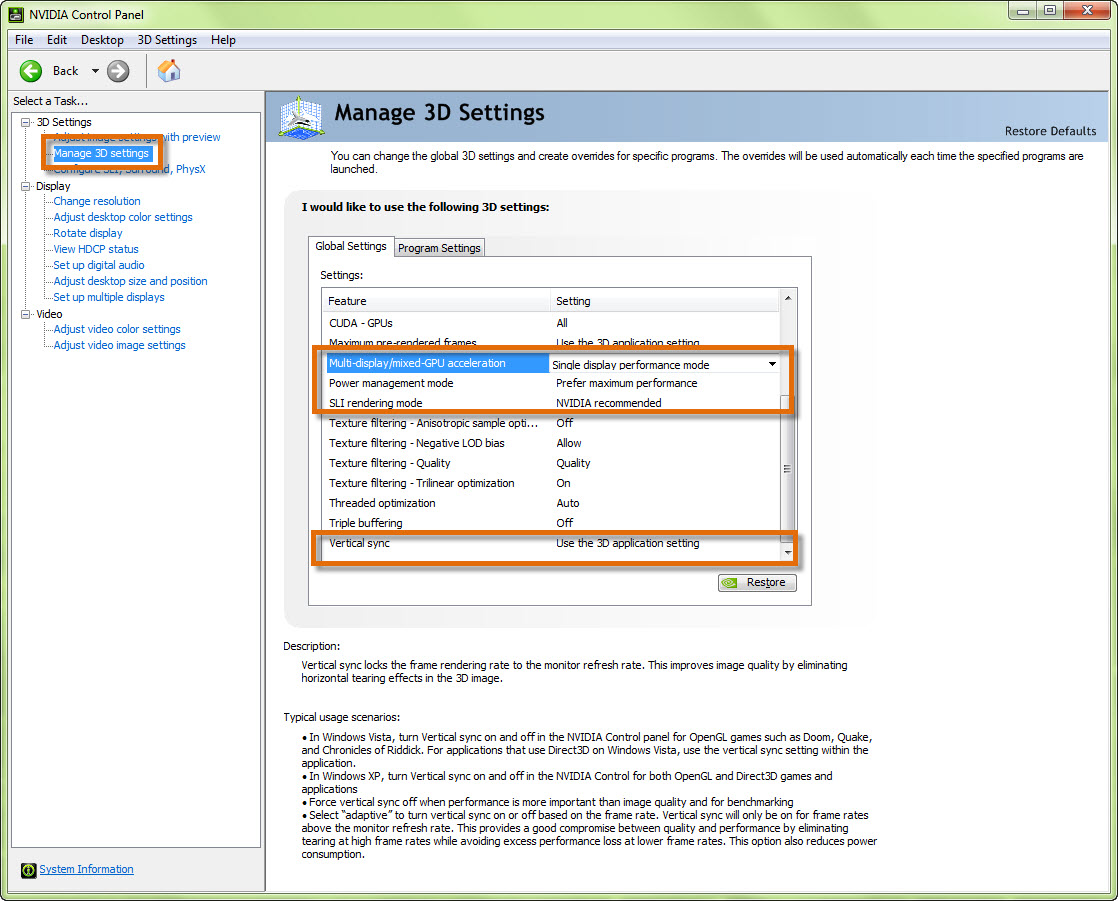1118x901 pixels.
Task: Open the File menu
Action: [x=24, y=40]
